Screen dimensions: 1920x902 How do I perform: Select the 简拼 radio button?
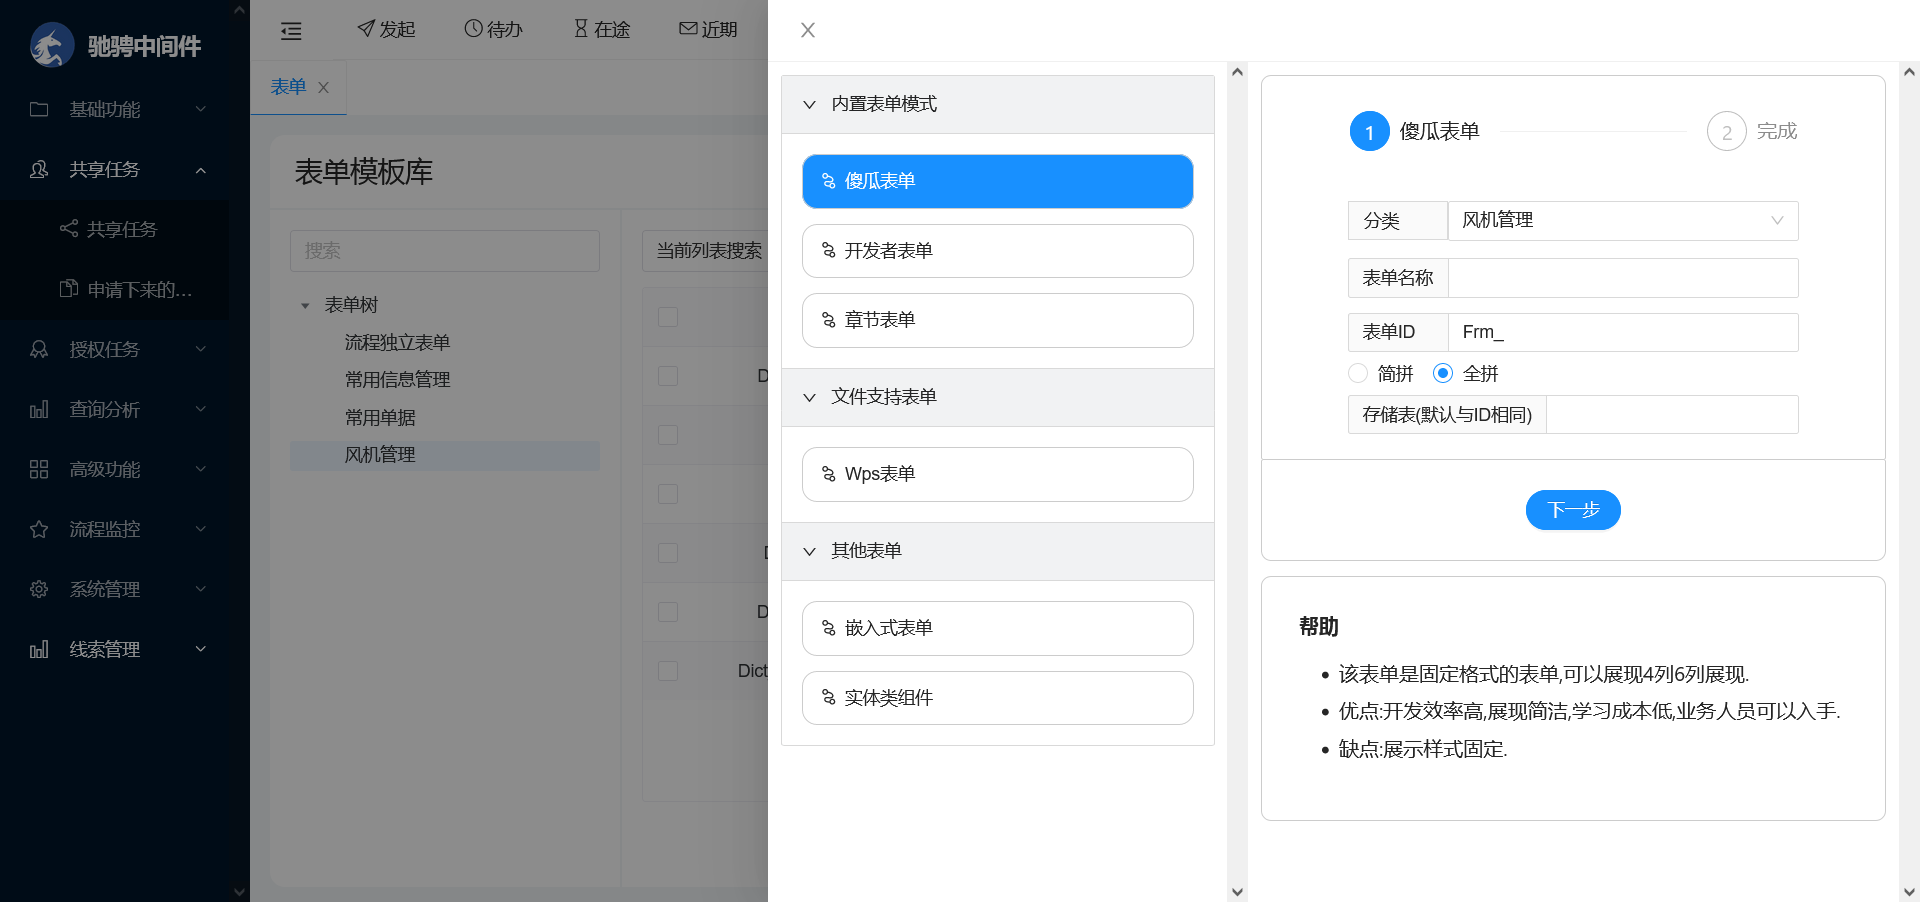tap(1358, 373)
